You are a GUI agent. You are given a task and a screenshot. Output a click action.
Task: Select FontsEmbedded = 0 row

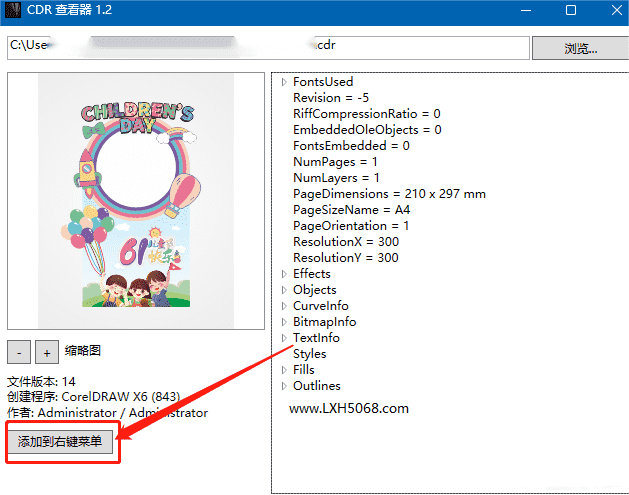point(351,146)
